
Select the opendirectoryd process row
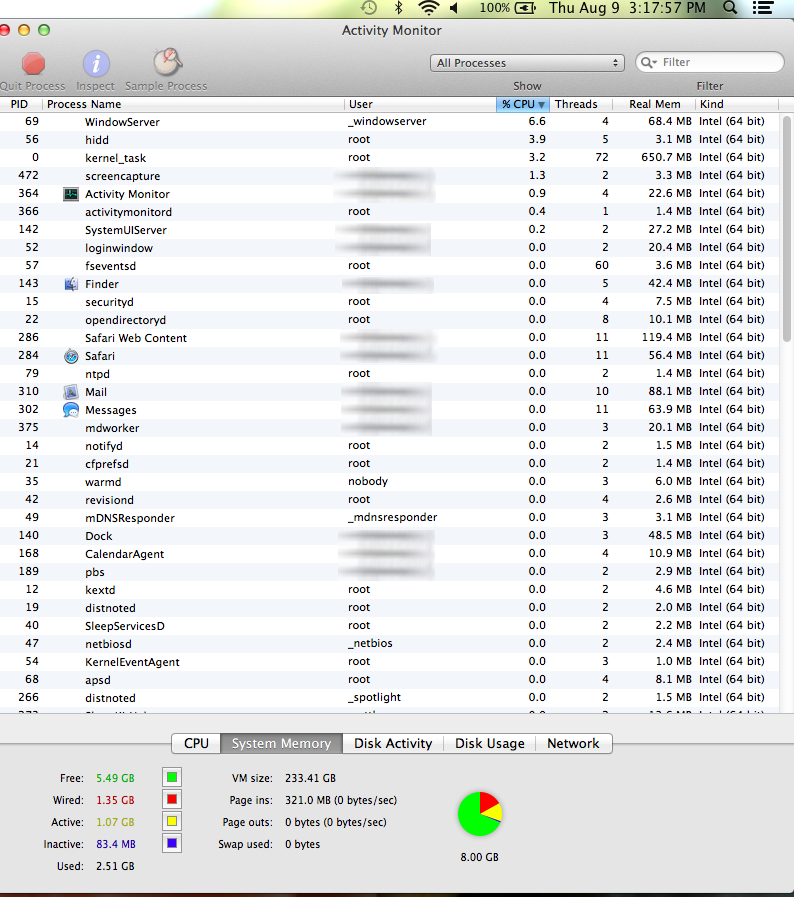(x=389, y=320)
